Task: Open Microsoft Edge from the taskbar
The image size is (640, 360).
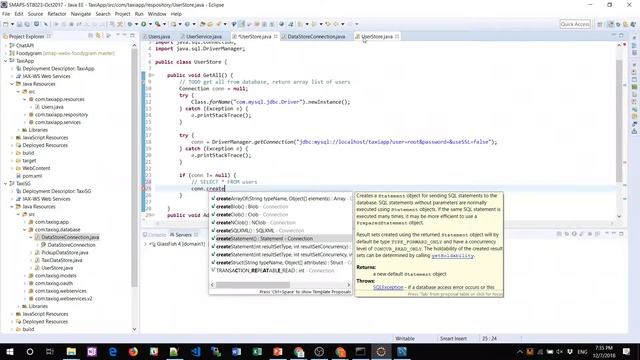Action: 113,351
